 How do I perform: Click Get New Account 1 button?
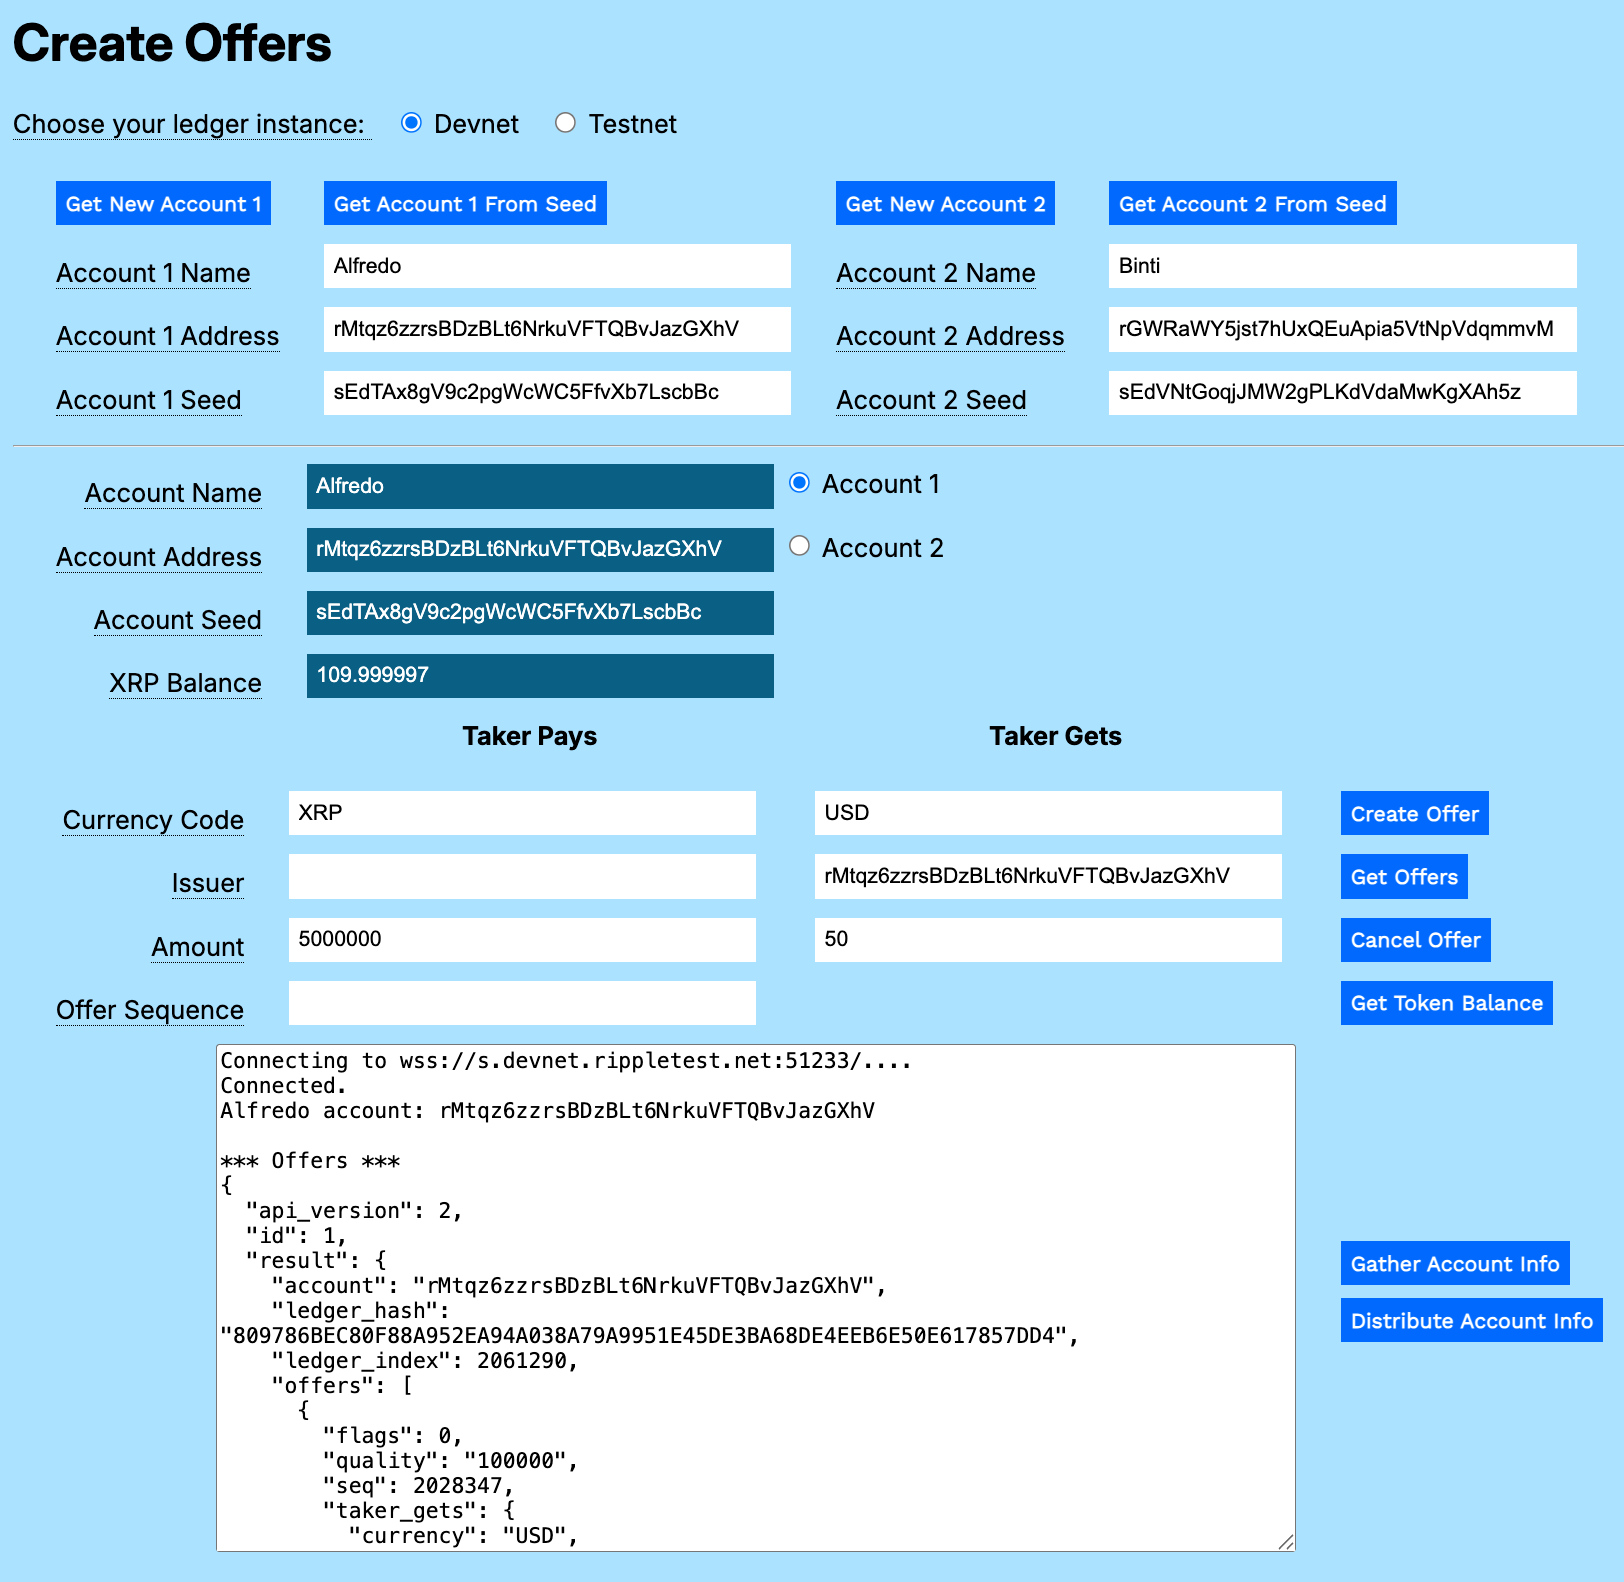point(163,204)
